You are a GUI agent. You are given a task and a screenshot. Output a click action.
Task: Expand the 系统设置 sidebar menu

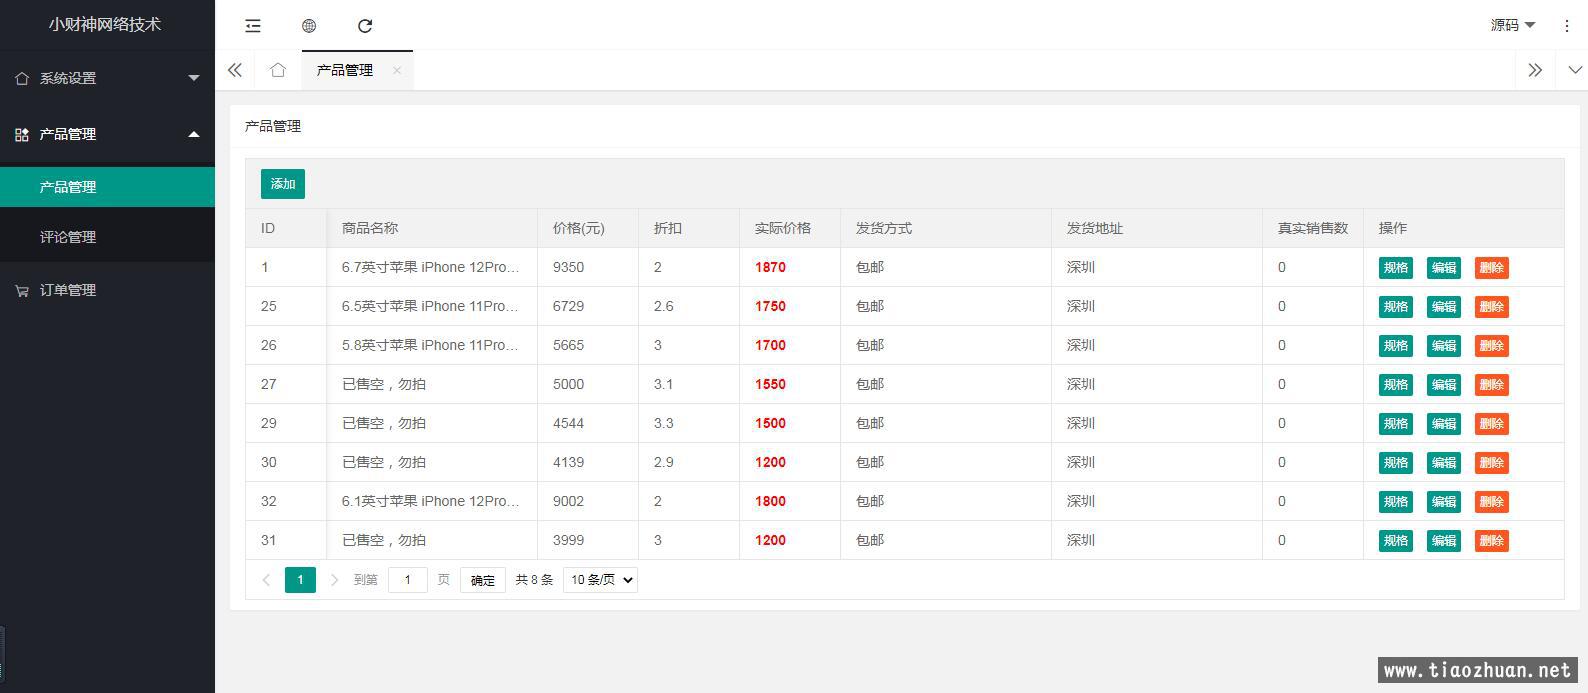(107, 78)
